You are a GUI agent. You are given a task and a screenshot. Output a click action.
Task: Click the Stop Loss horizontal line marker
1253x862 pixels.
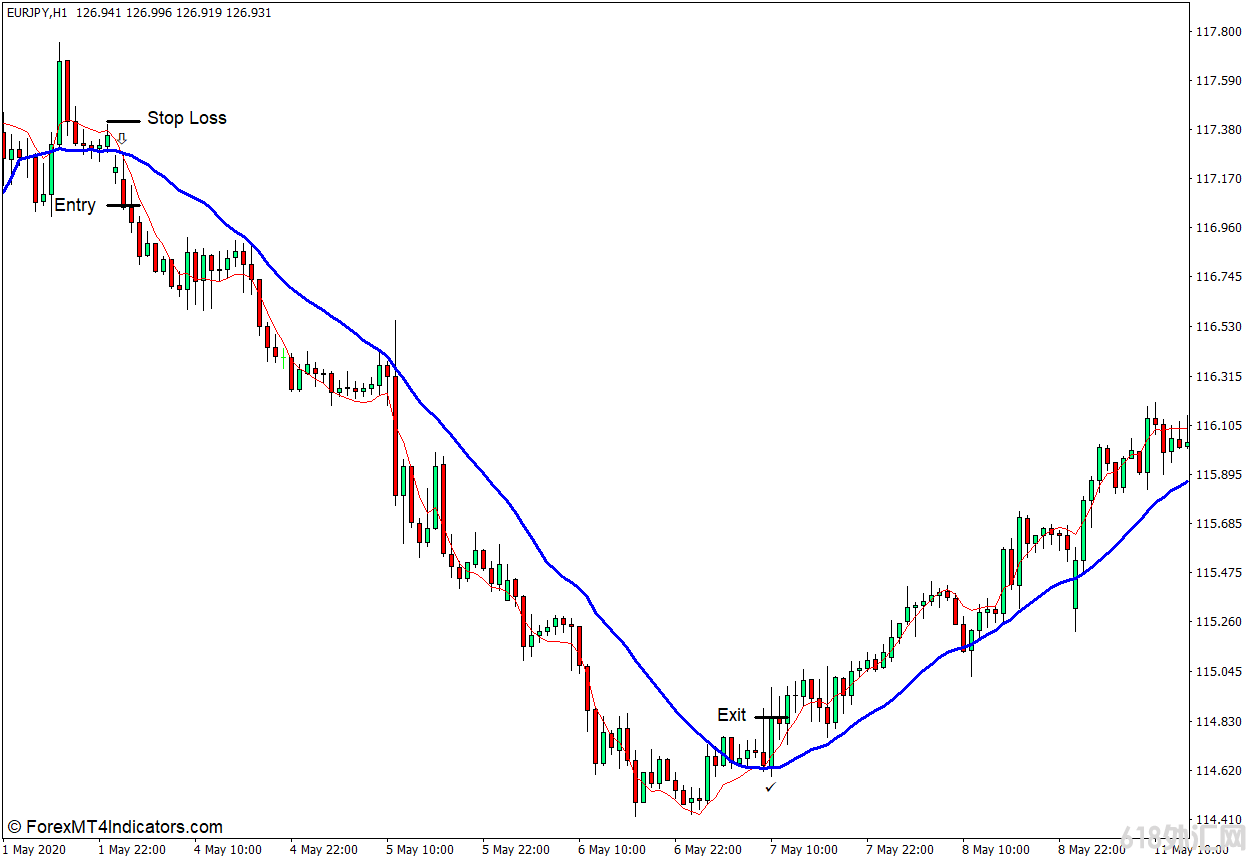(123, 121)
